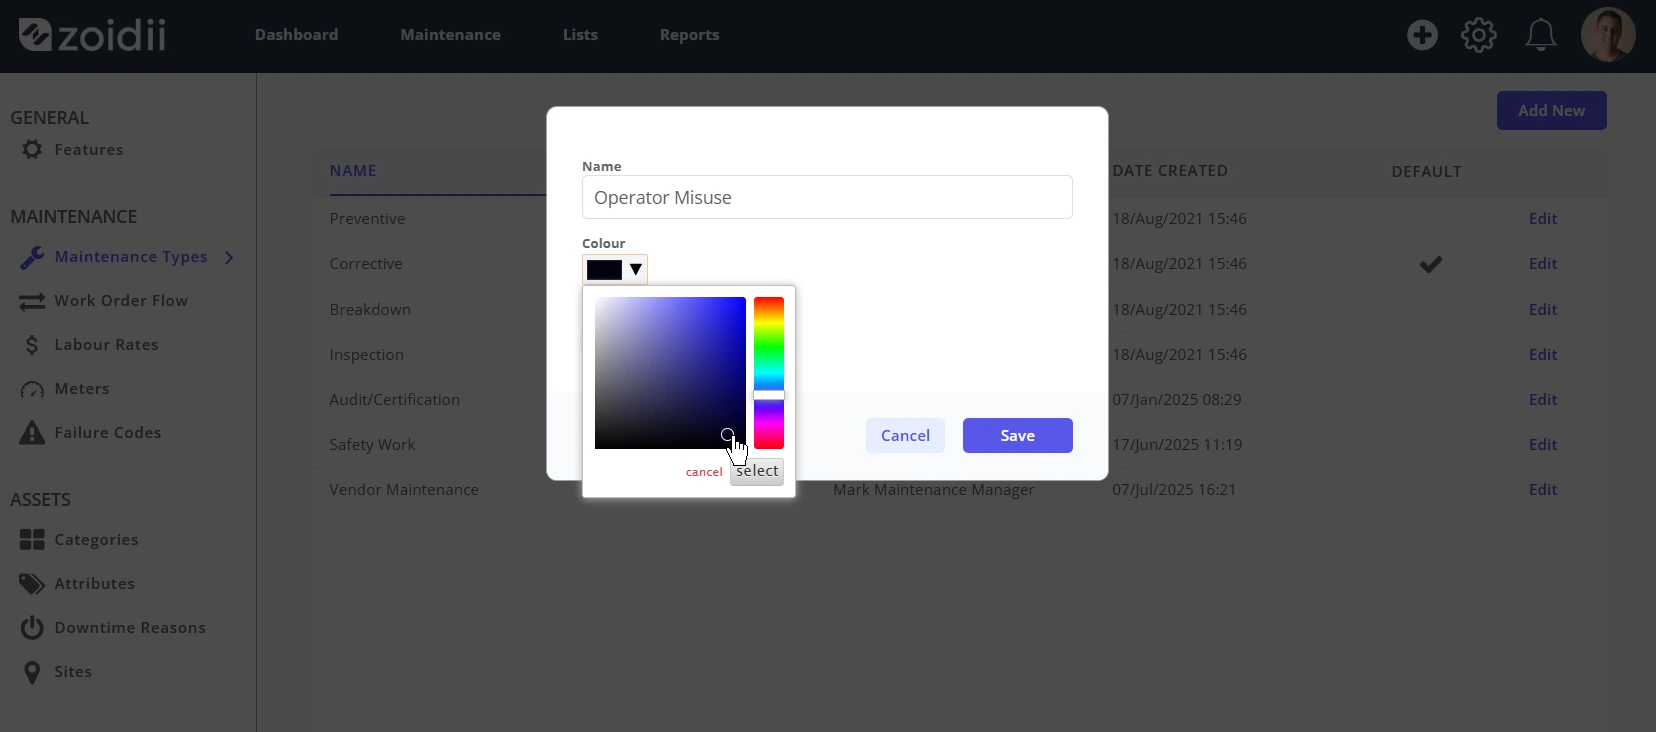Click the plus add icon in header

pos(1422,35)
